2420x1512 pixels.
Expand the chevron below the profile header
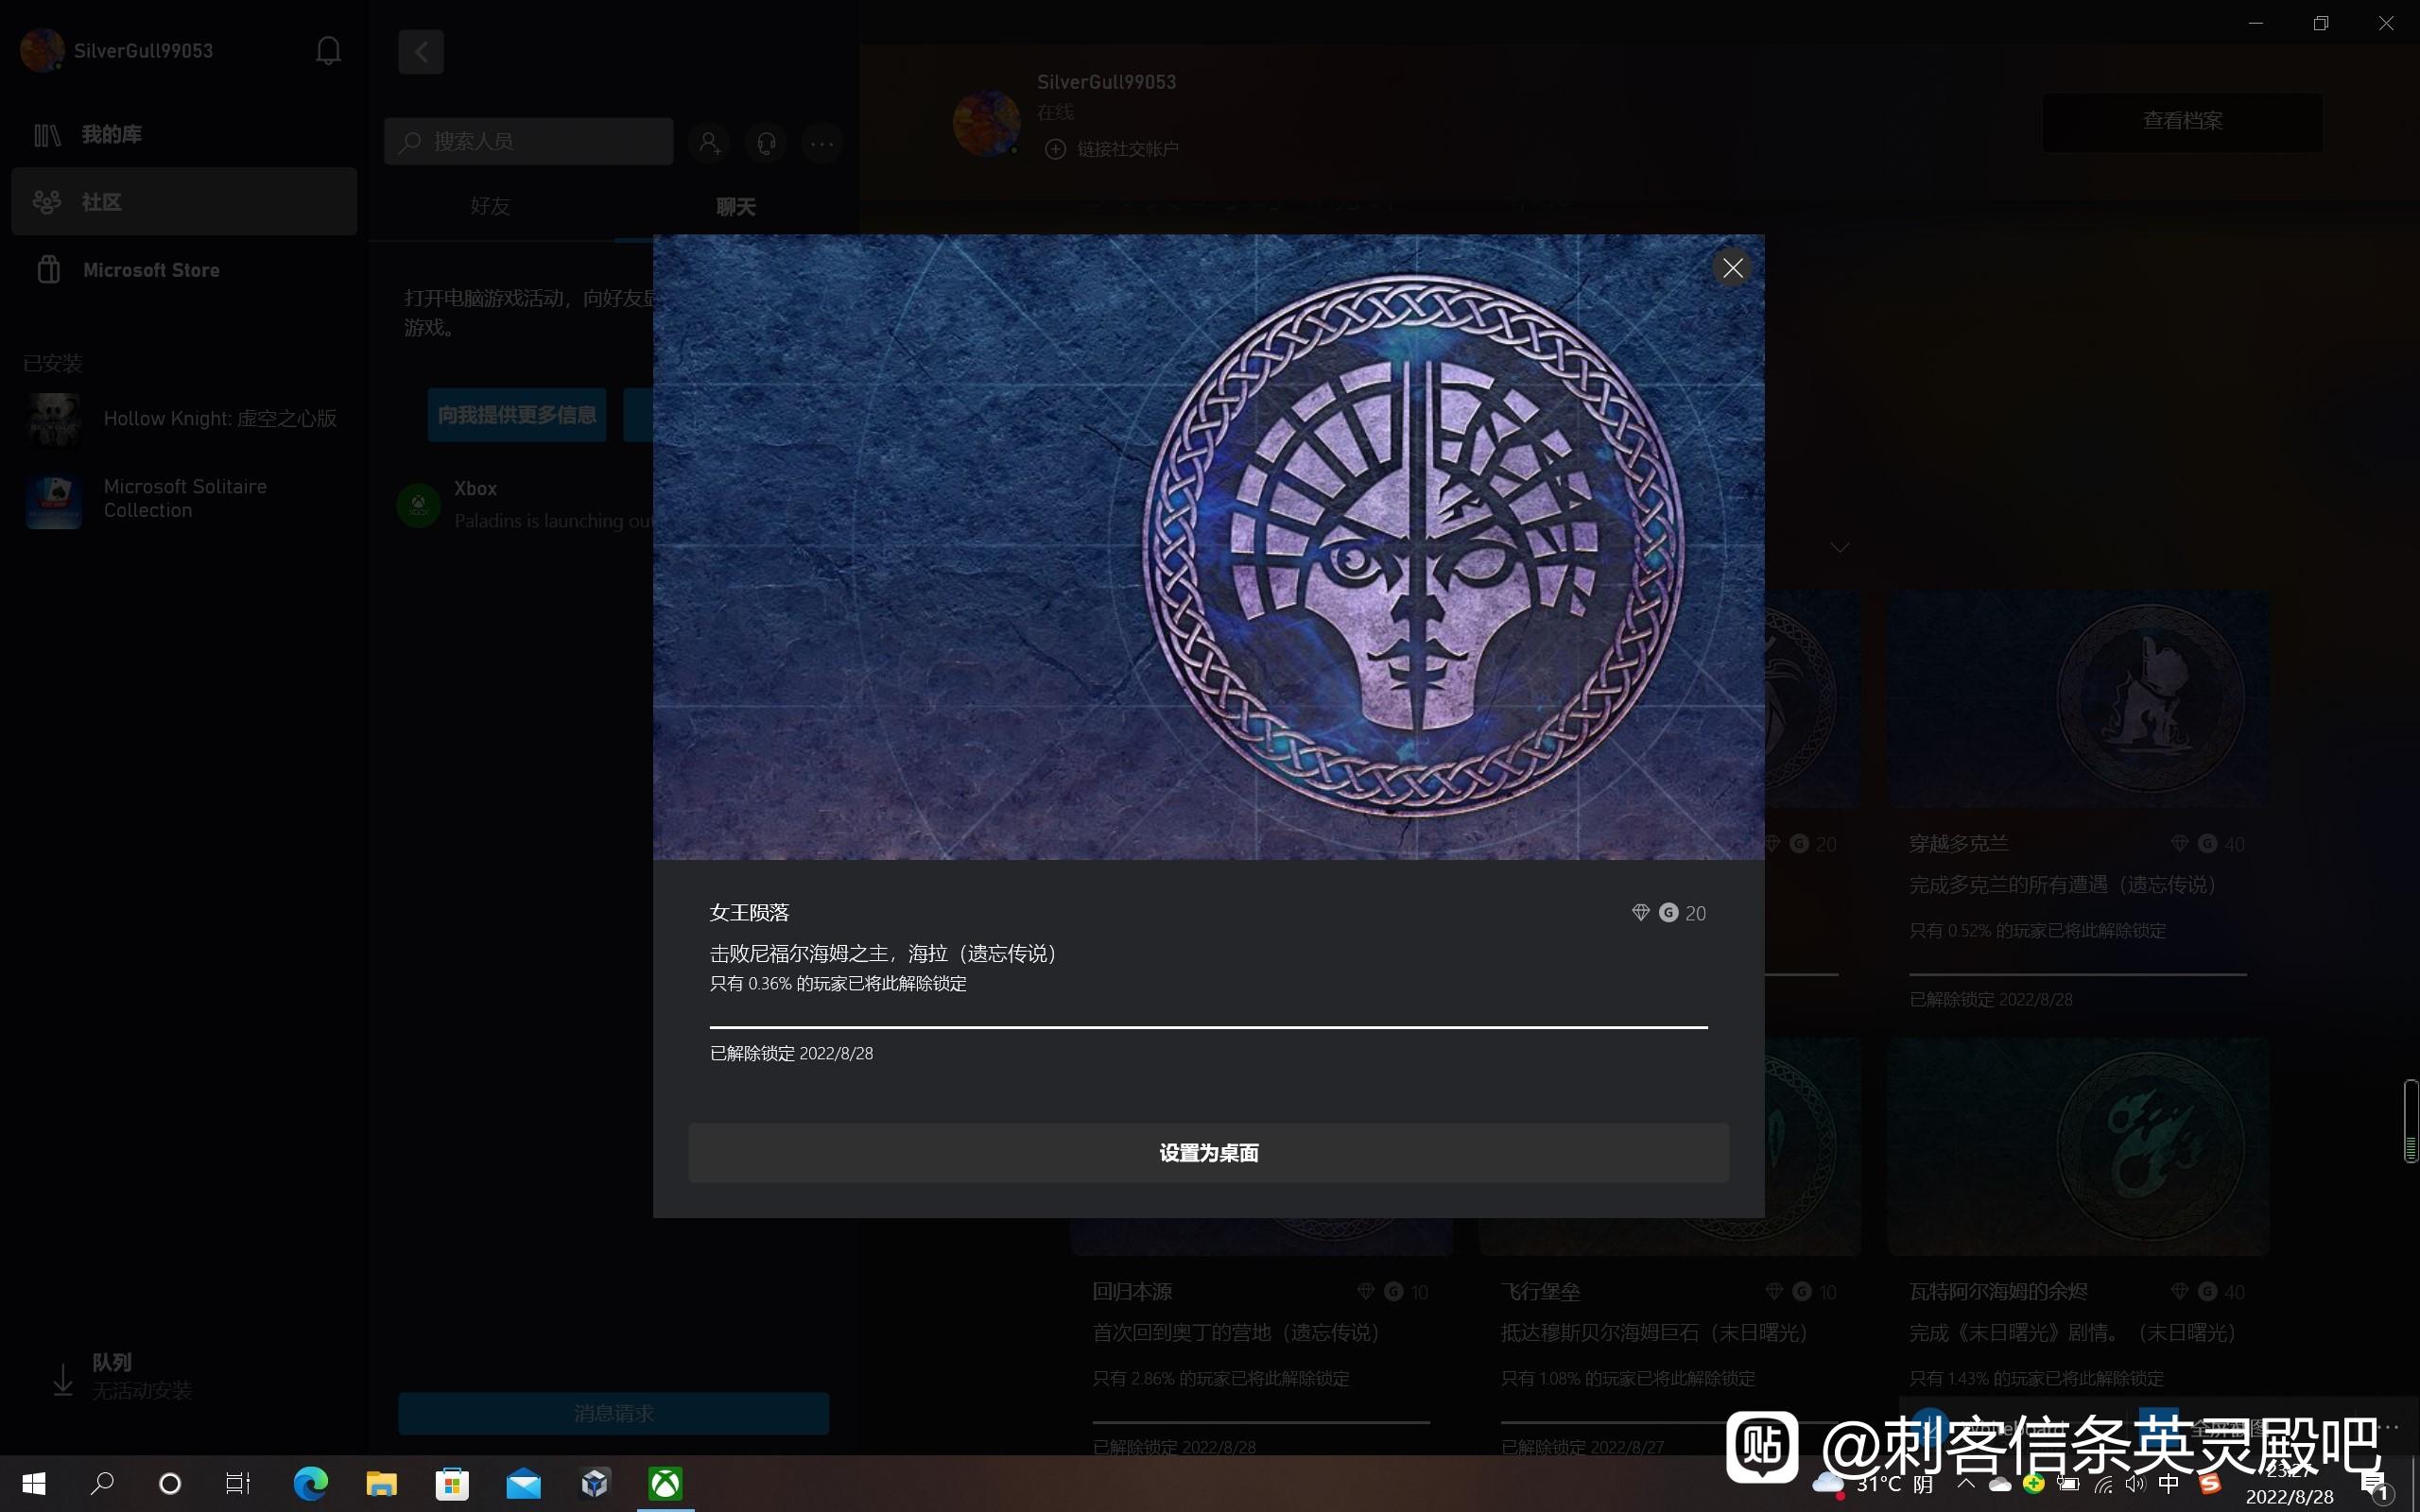(1839, 547)
